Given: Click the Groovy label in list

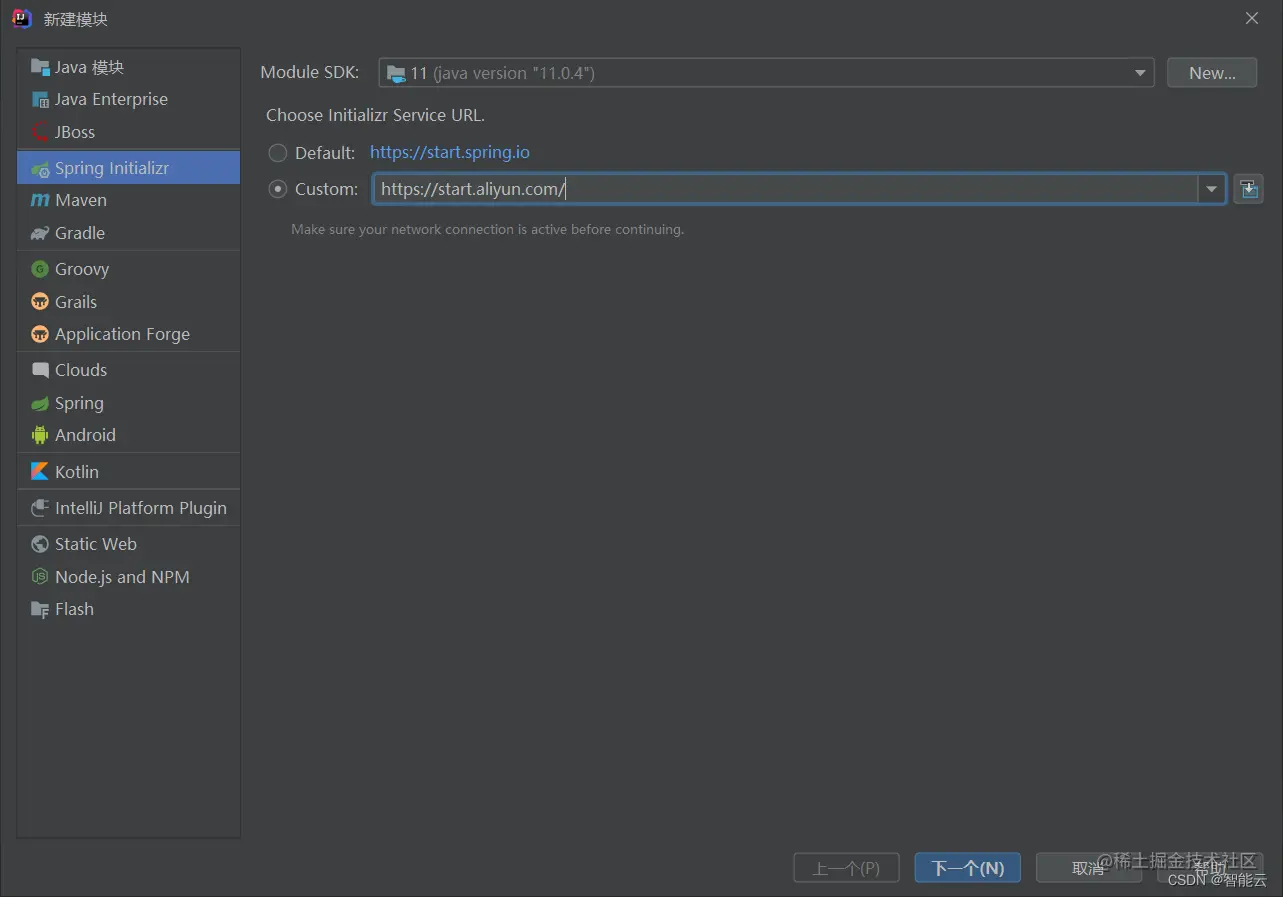Looking at the screenshot, I should tap(82, 269).
